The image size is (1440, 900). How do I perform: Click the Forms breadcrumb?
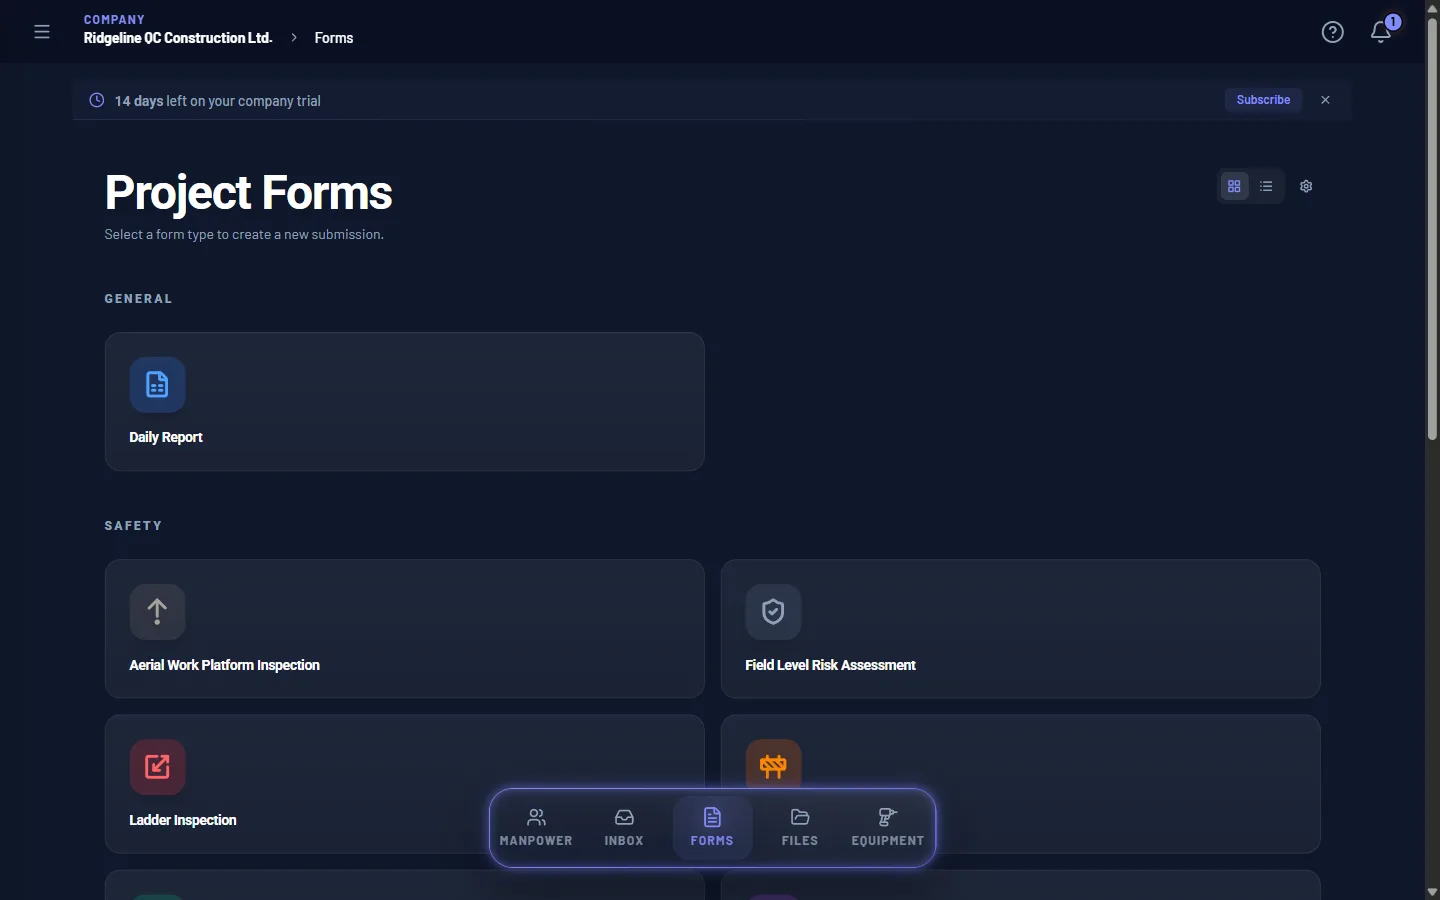(334, 38)
